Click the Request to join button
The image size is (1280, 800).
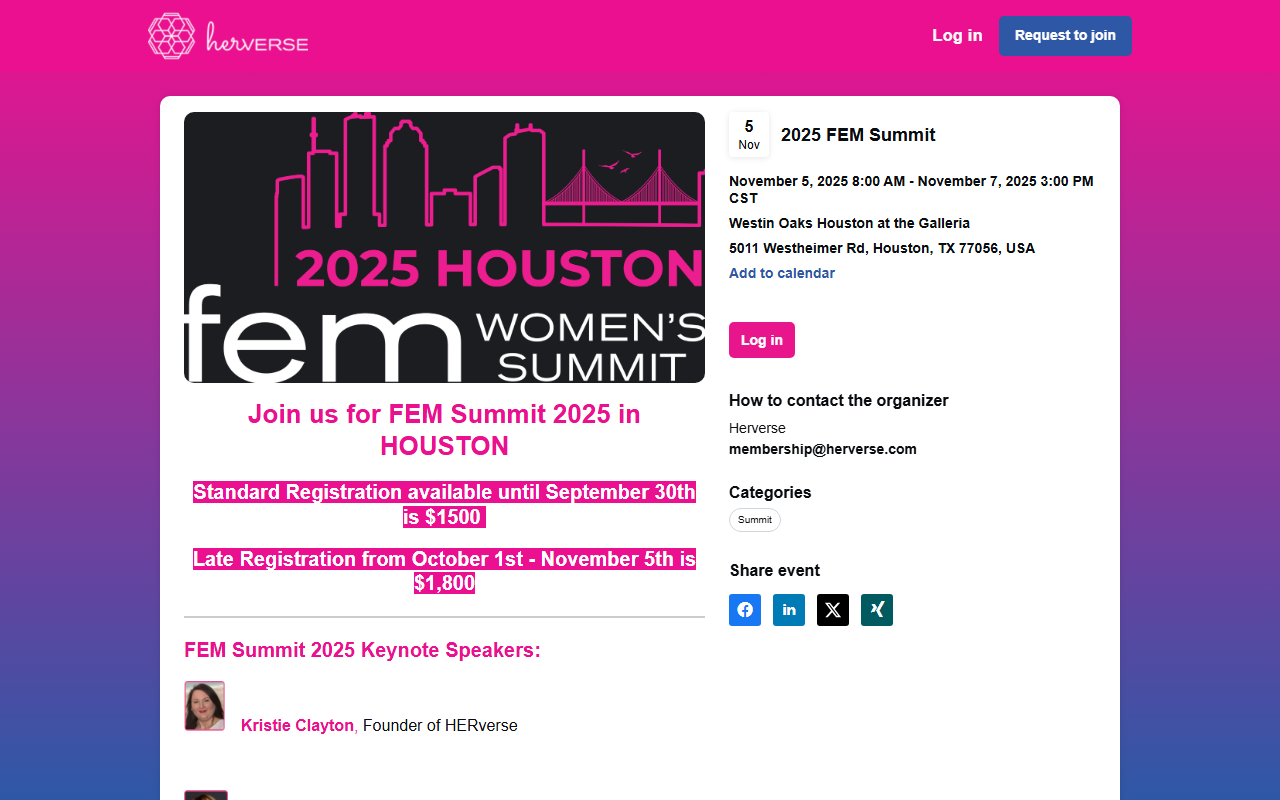(1065, 35)
